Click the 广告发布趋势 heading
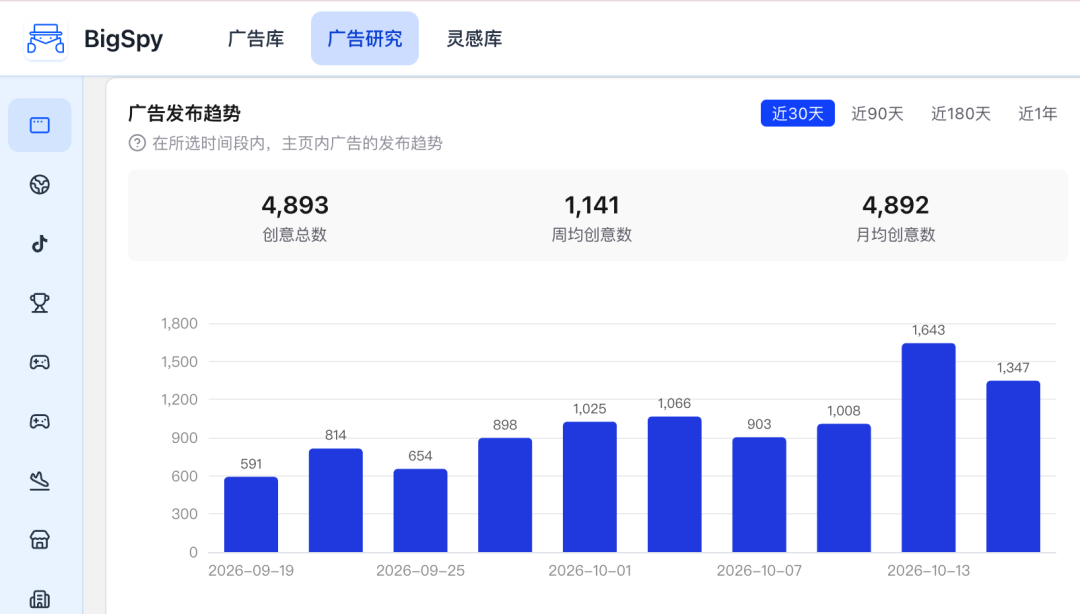The height and width of the screenshot is (614, 1080). click(185, 113)
